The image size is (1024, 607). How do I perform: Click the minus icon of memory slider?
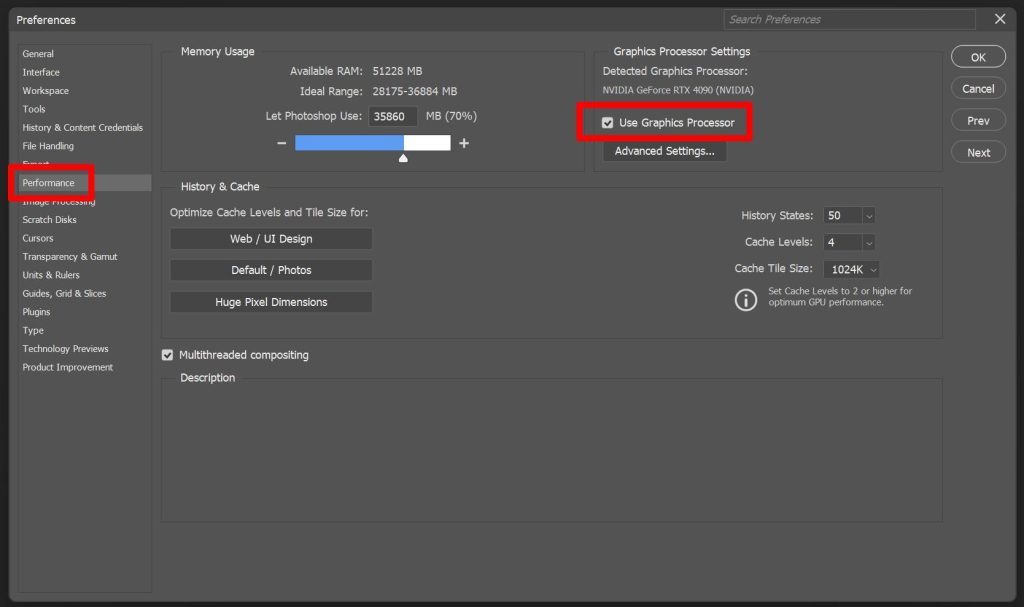pos(281,143)
